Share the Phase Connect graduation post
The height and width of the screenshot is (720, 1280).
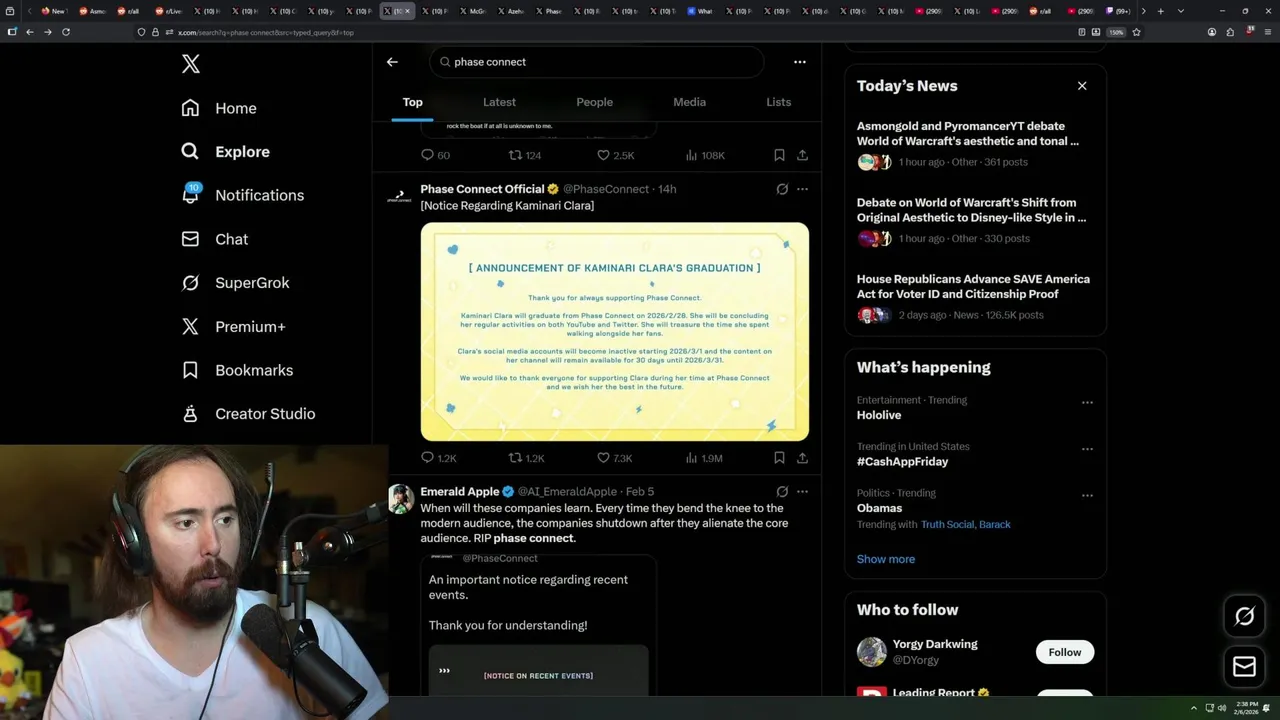[802, 458]
